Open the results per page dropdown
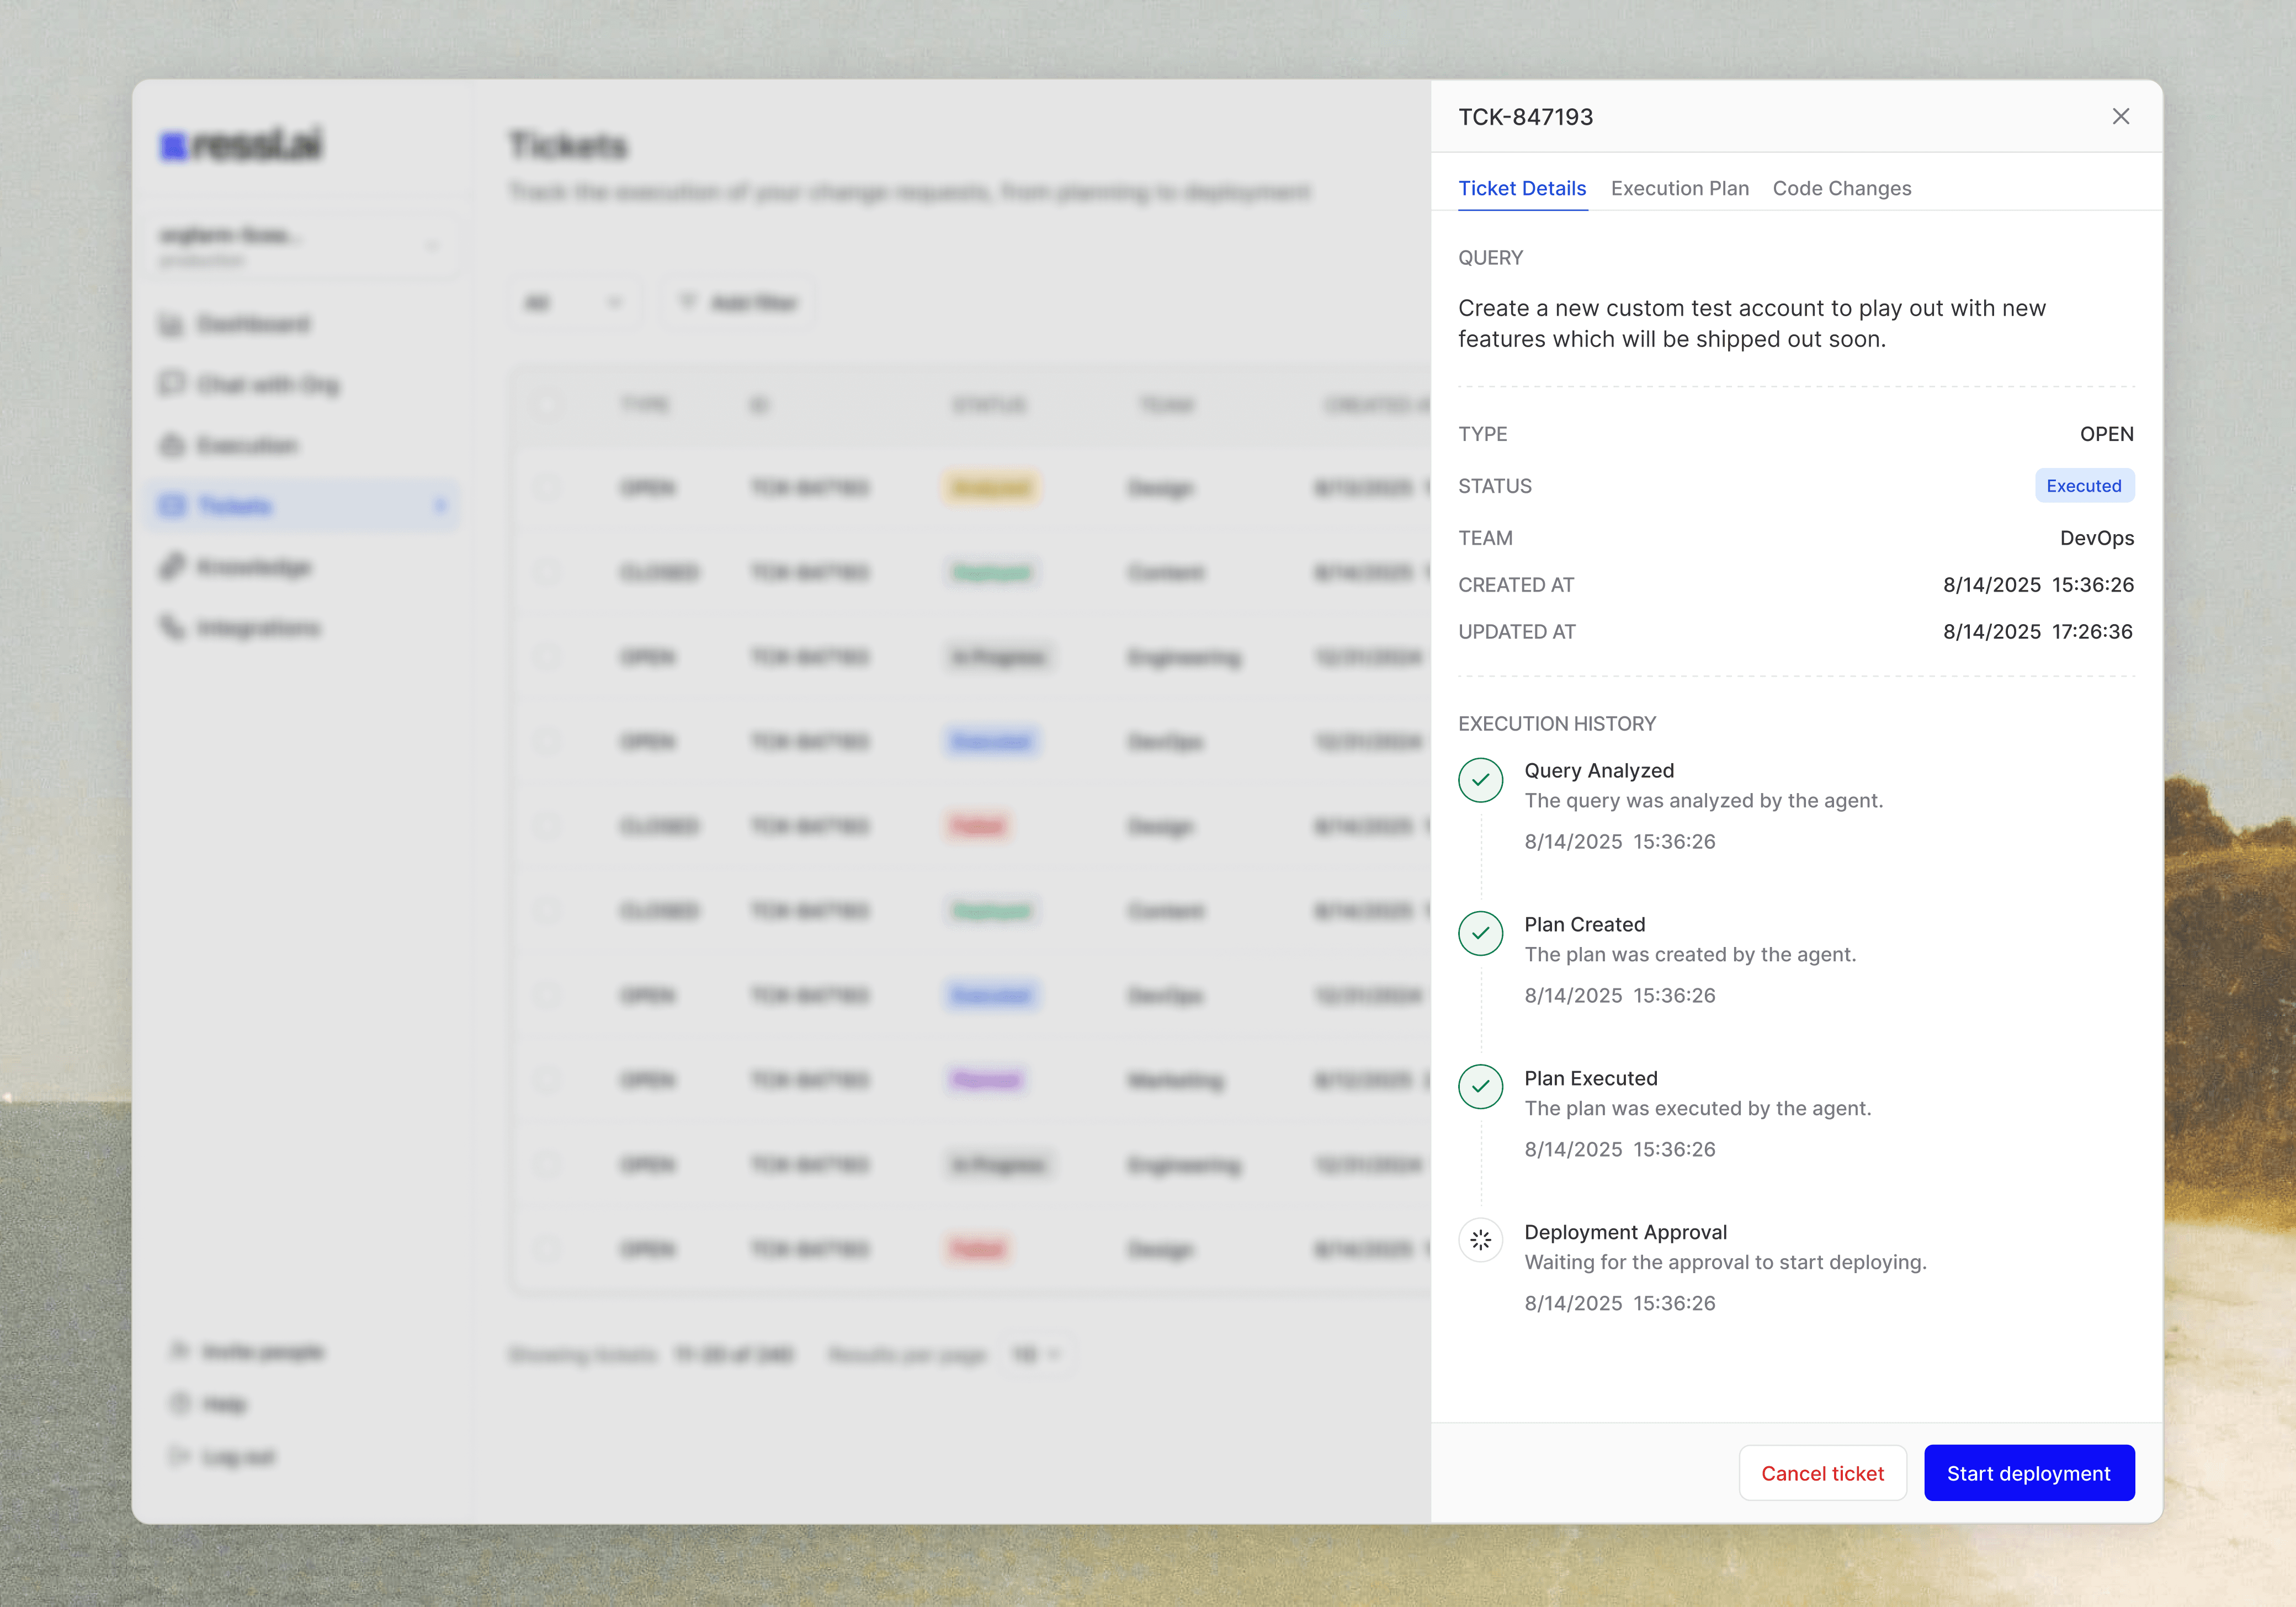2296x1607 pixels. click(1037, 1355)
